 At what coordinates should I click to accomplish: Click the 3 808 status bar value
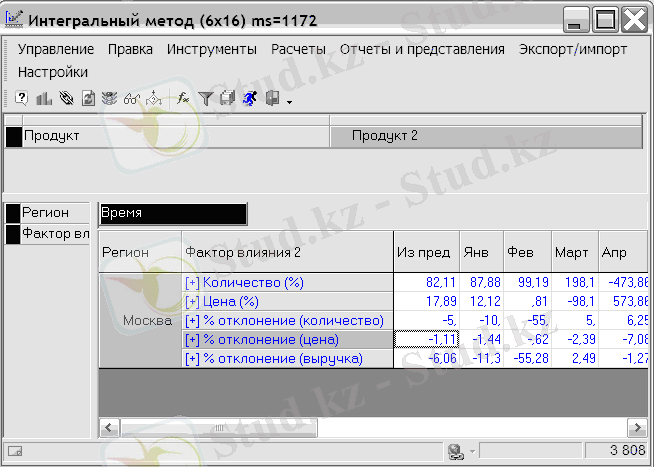point(616,450)
